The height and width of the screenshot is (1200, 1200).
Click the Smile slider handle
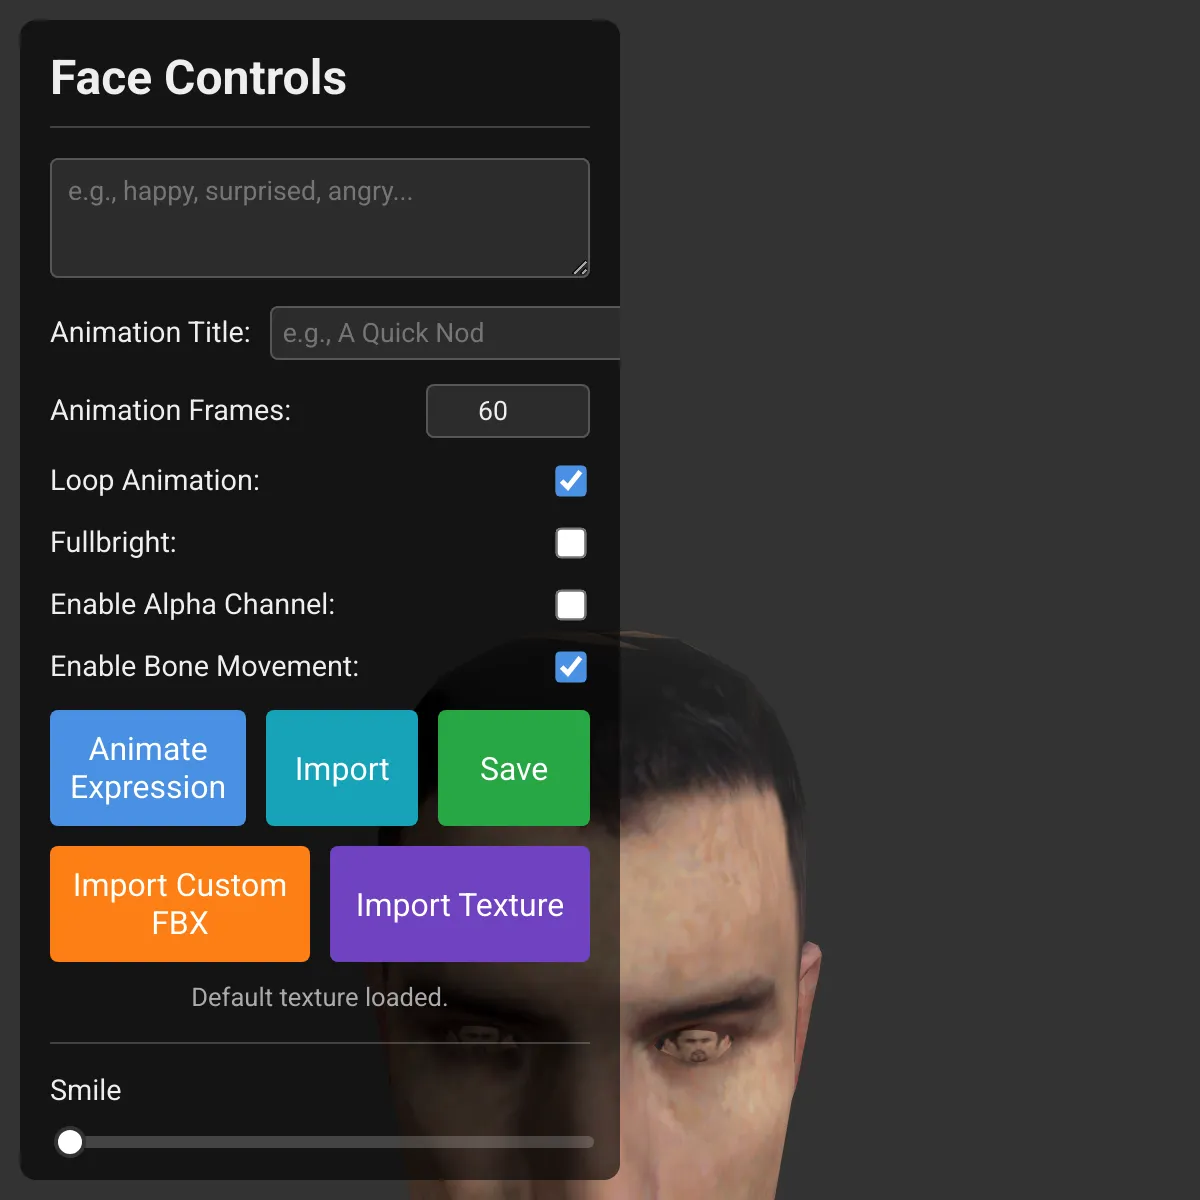(x=70, y=1142)
